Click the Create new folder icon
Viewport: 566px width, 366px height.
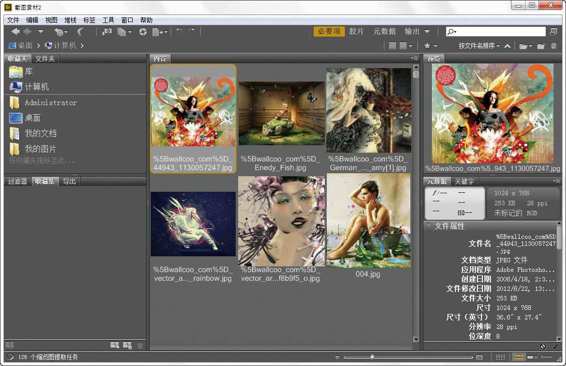click(541, 46)
